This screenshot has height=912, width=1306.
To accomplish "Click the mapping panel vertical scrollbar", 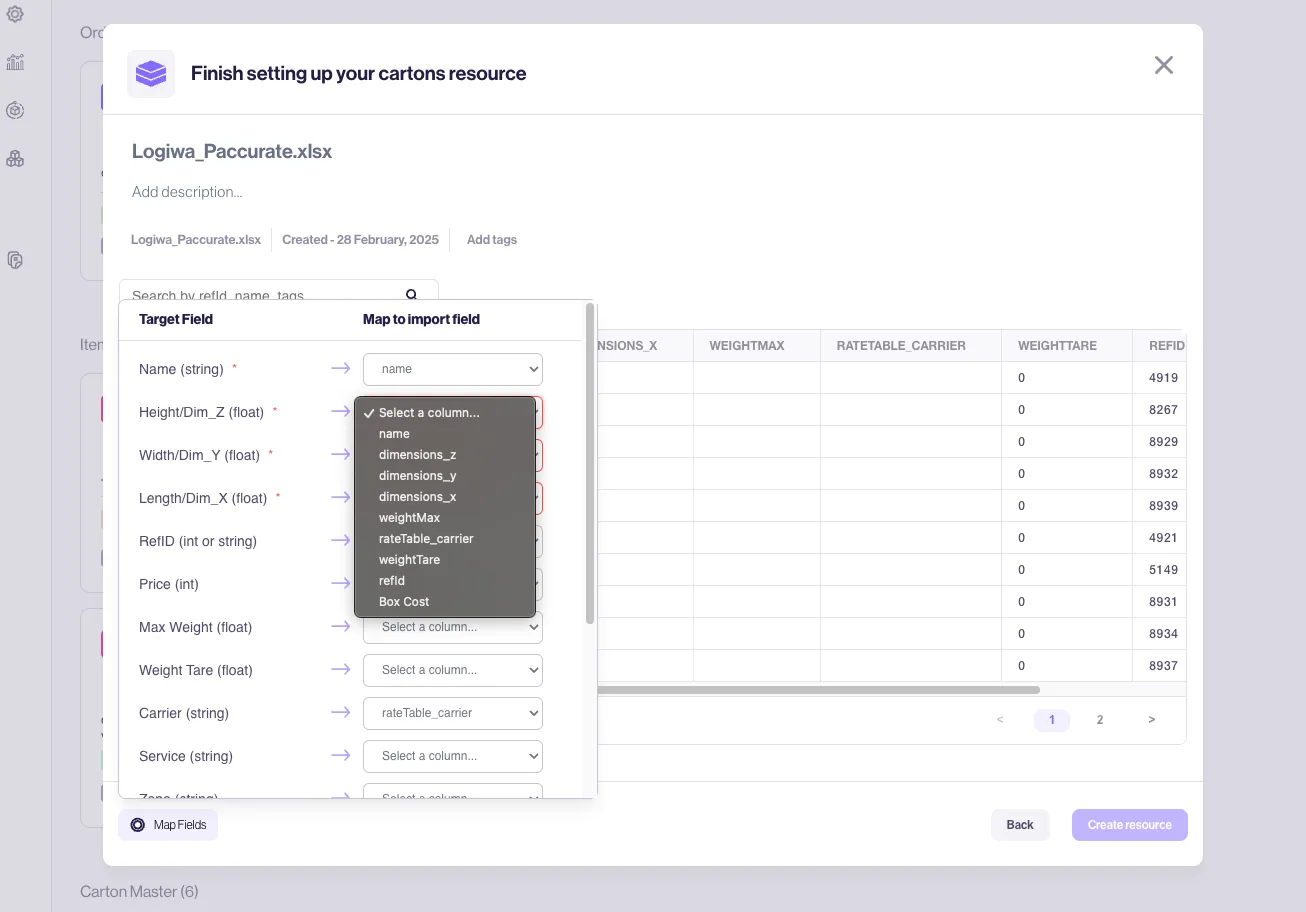I will 590,464.
